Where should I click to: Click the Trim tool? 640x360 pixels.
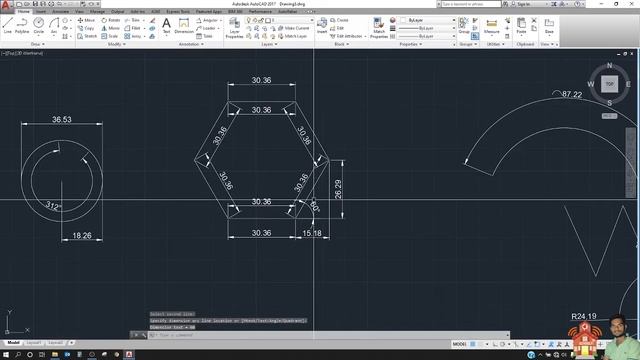pyautogui.click(x=132, y=20)
